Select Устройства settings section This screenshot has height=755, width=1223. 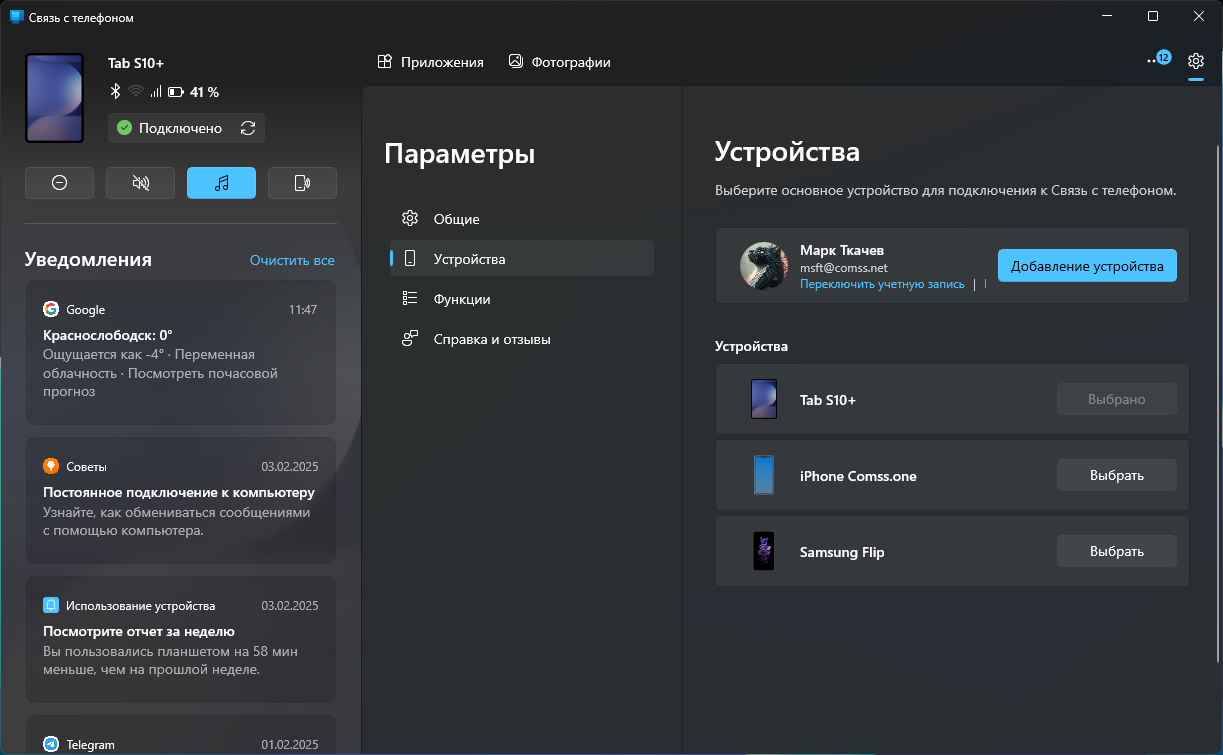pyautogui.click(x=521, y=259)
